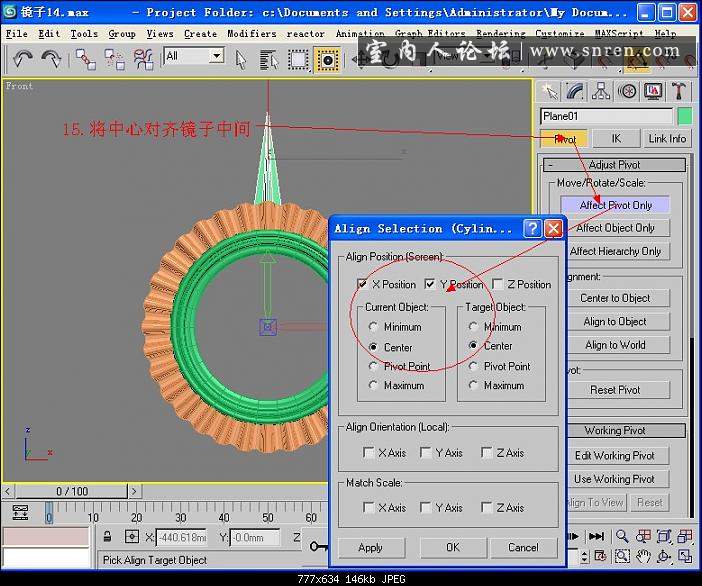Toggle the Y Position checkbox
This screenshot has height=586, width=702.
429,284
